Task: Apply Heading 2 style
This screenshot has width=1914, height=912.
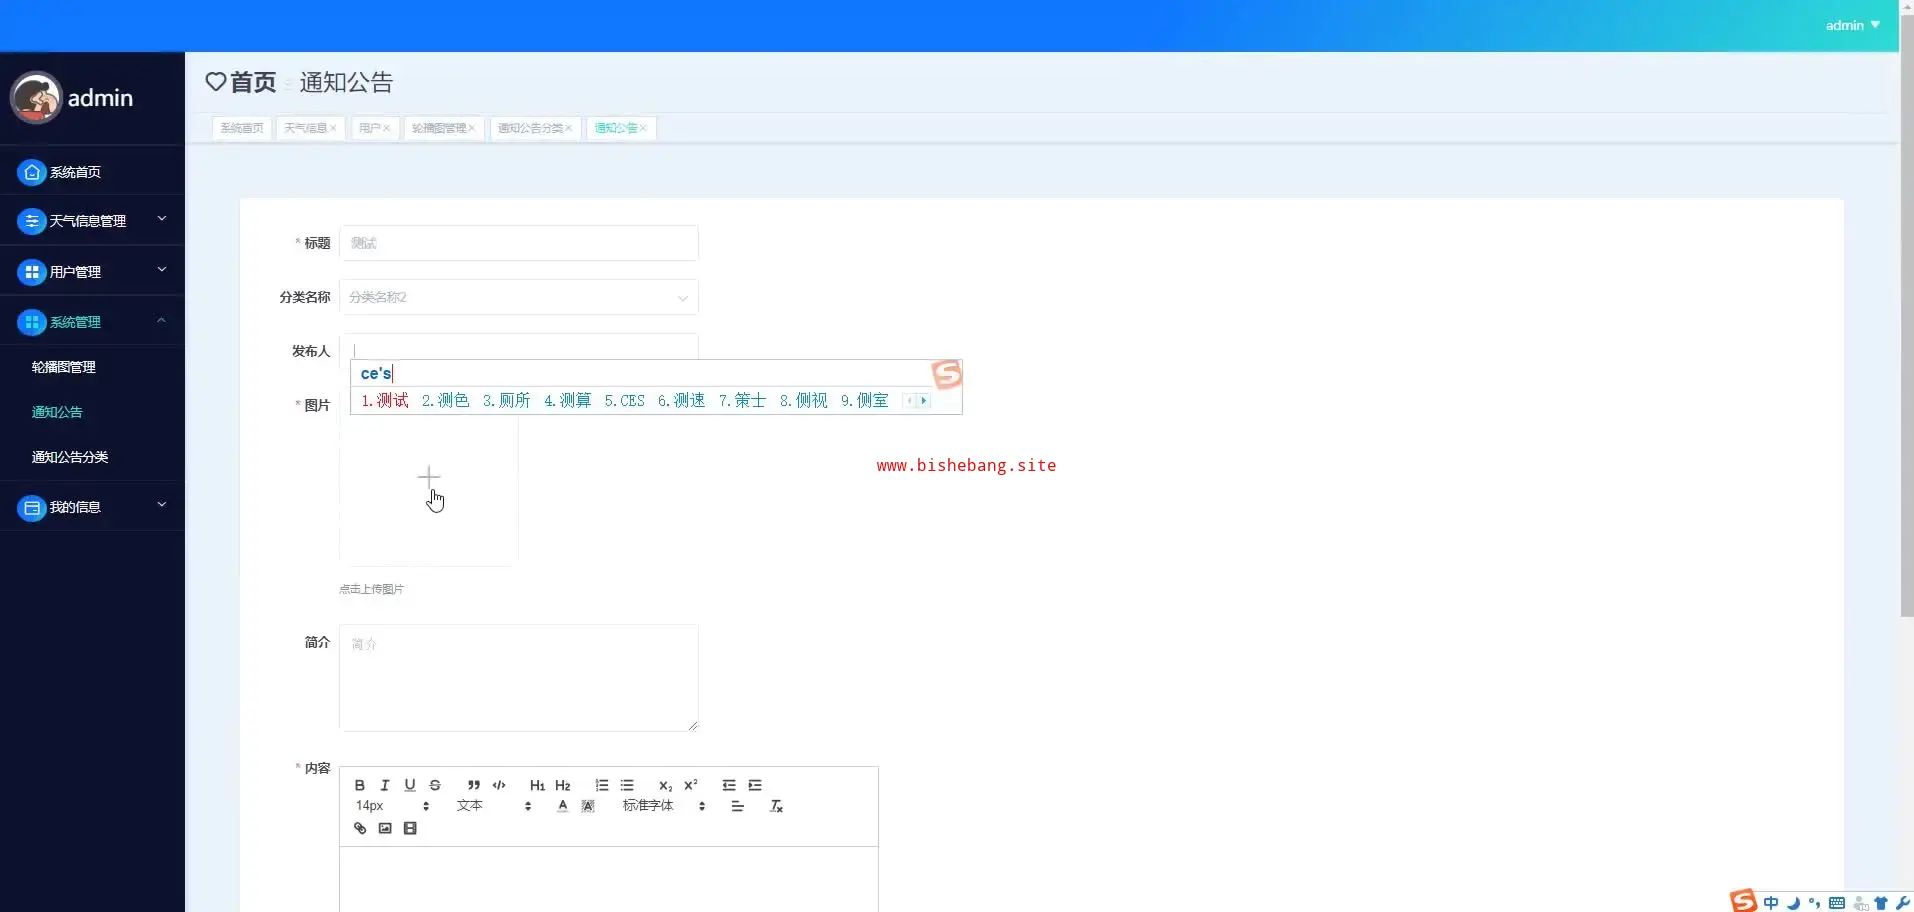Action: click(563, 785)
